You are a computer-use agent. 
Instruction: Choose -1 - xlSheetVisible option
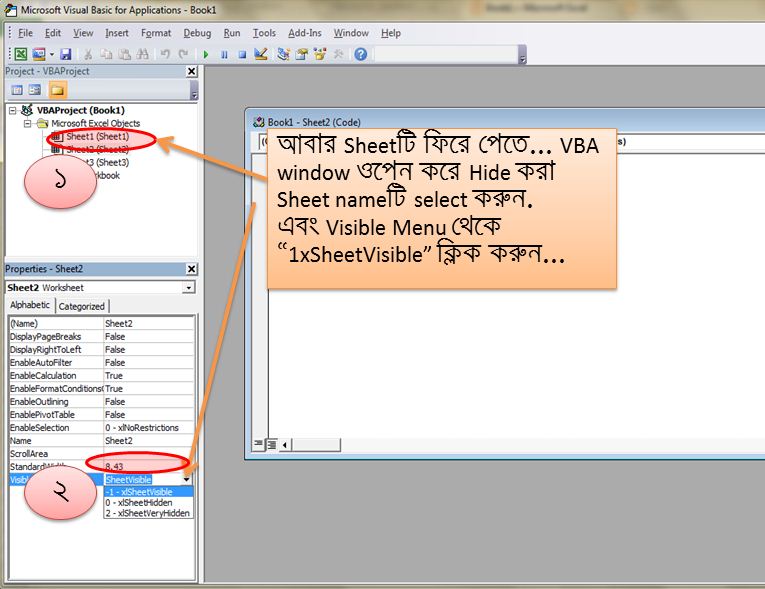[x=149, y=492]
